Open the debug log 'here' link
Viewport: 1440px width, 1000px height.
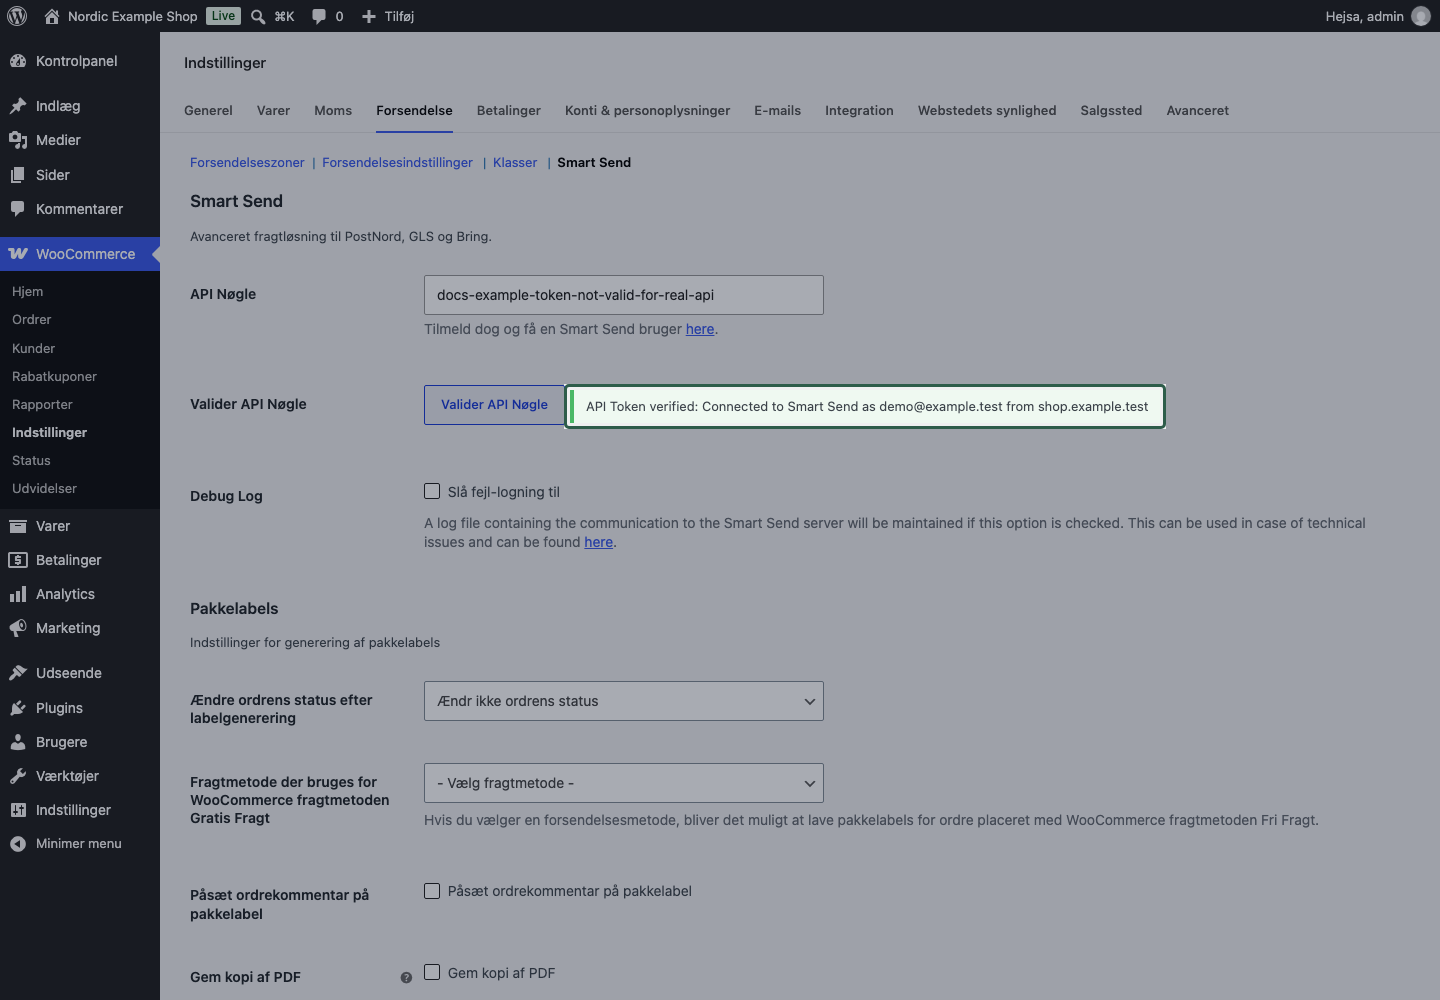[x=599, y=542]
